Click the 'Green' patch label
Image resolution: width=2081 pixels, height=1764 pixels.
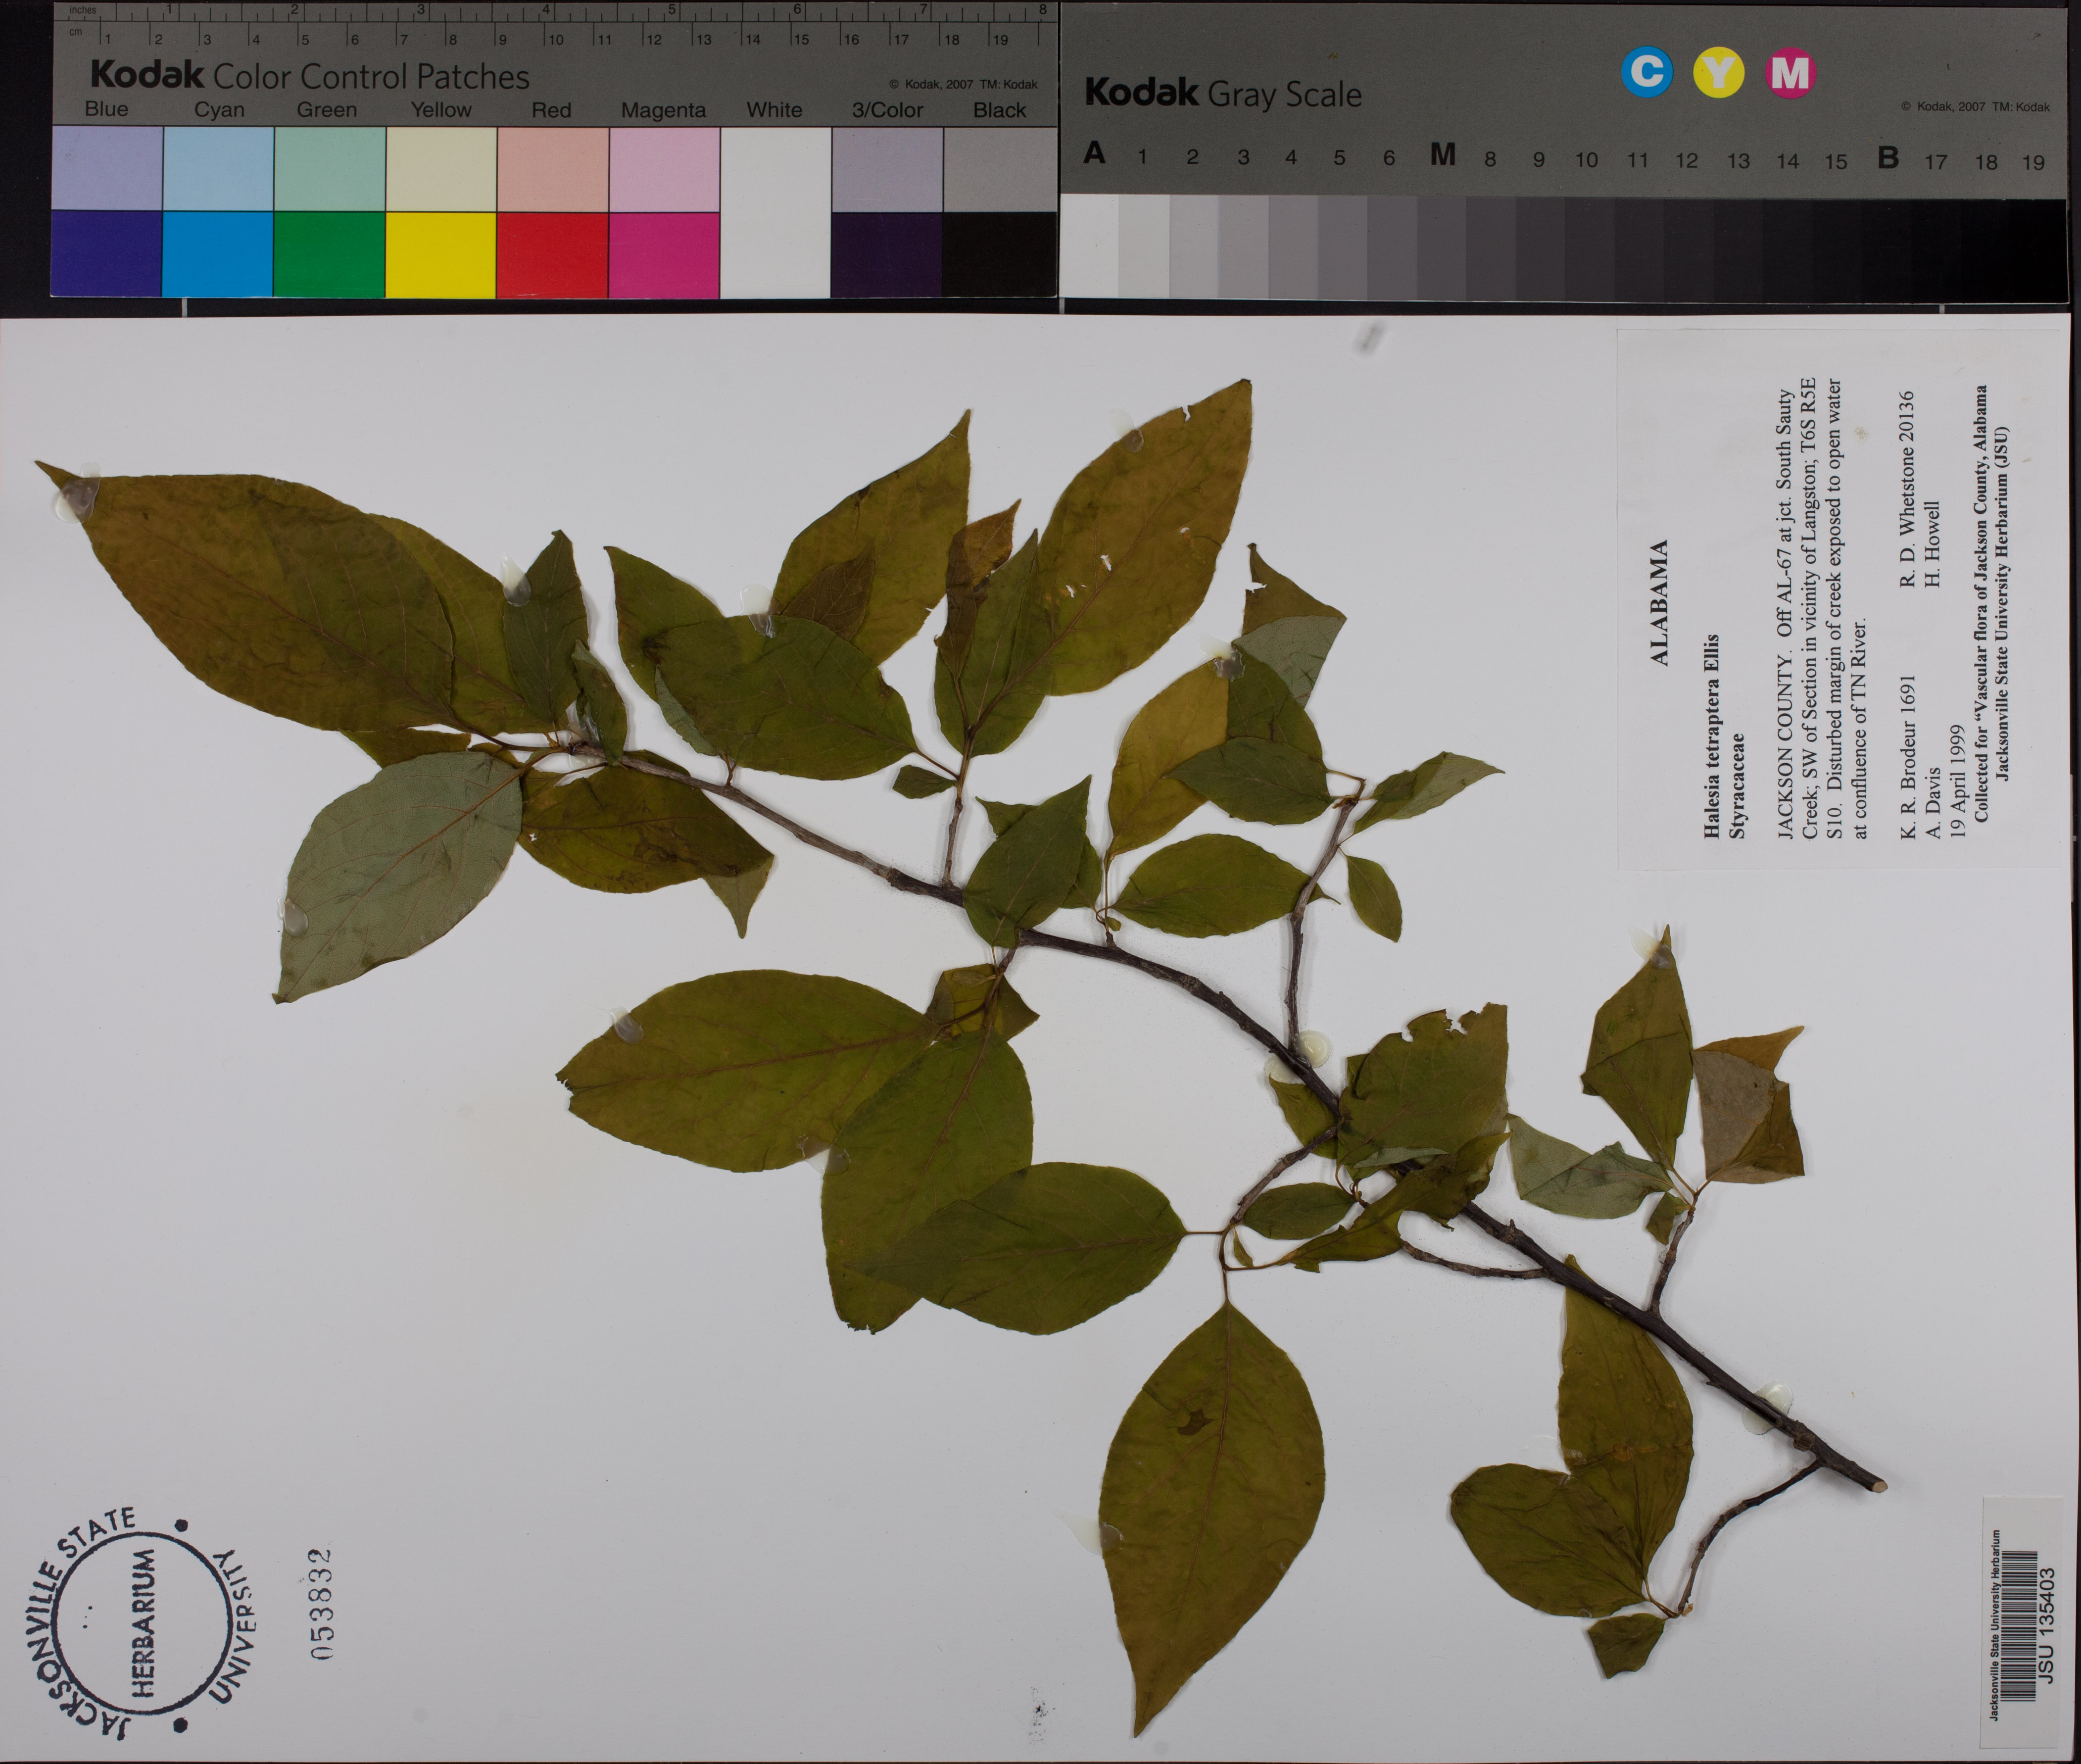(326, 110)
